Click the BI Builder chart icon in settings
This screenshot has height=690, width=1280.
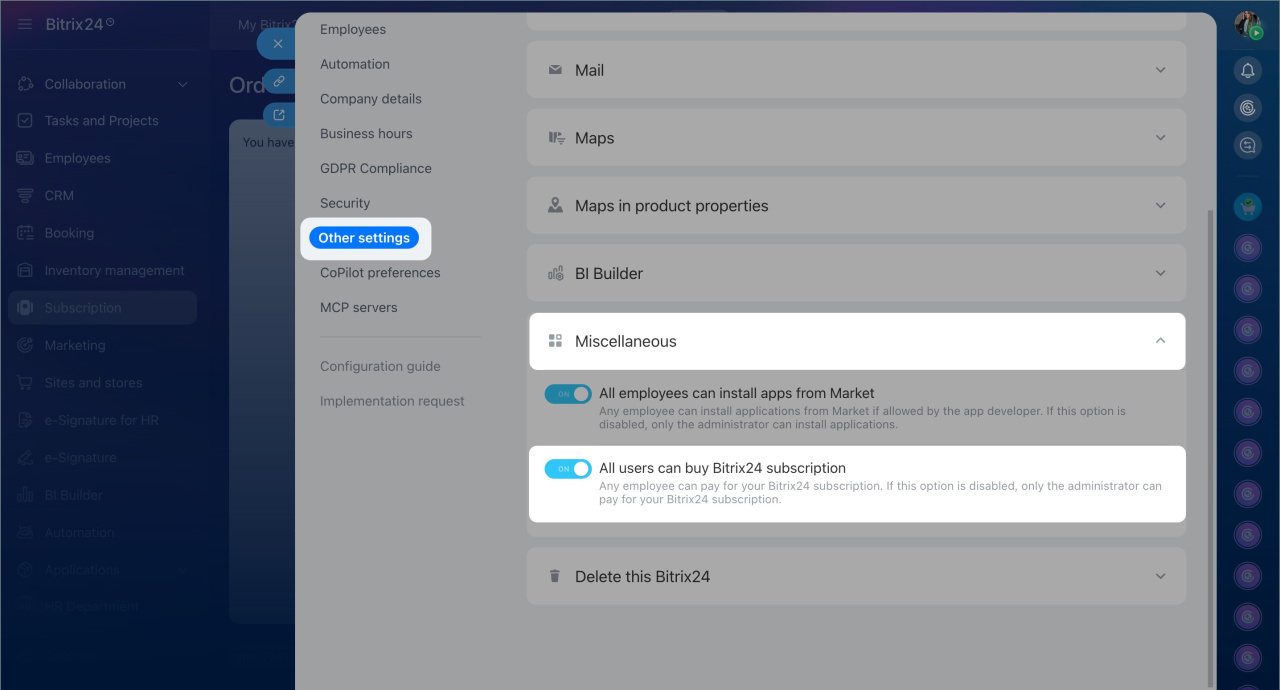pyautogui.click(x=555, y=273)
